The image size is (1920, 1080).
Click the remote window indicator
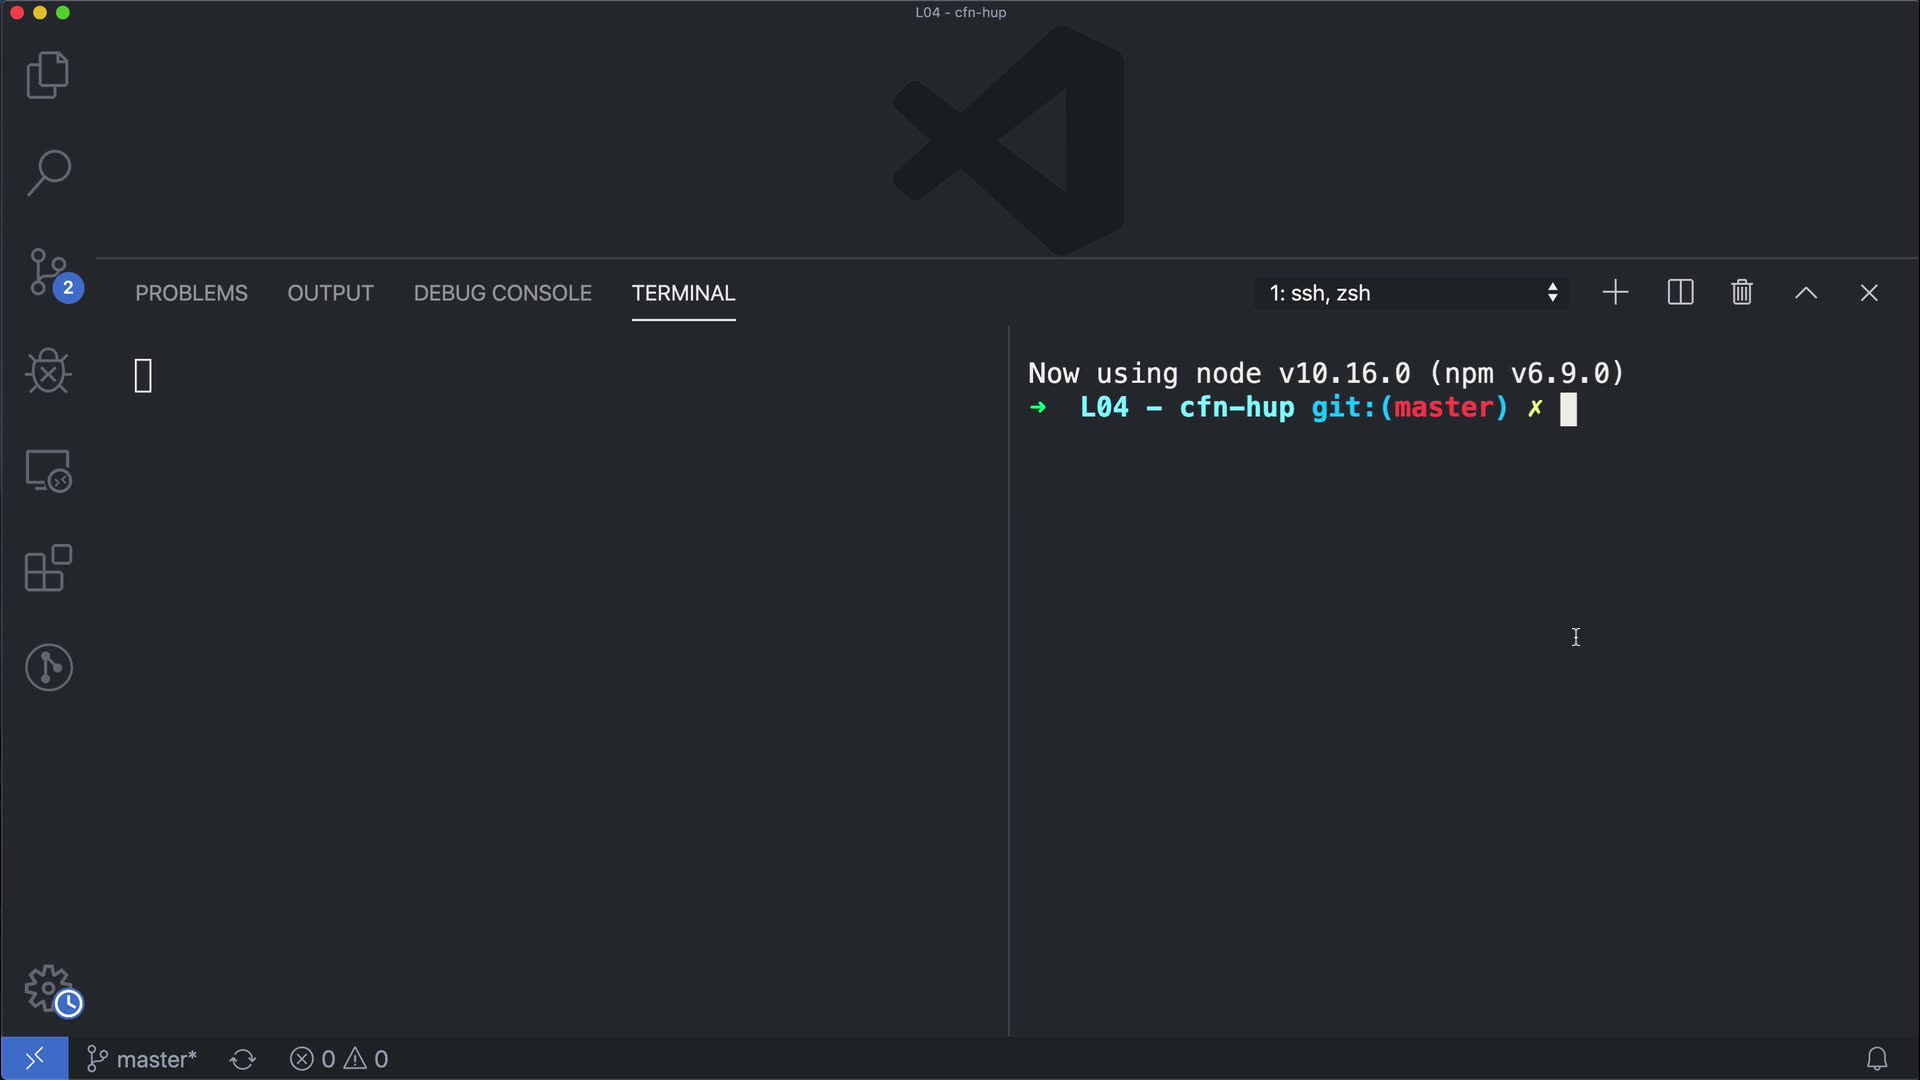pyautogui.click(x=34, y=1058)
